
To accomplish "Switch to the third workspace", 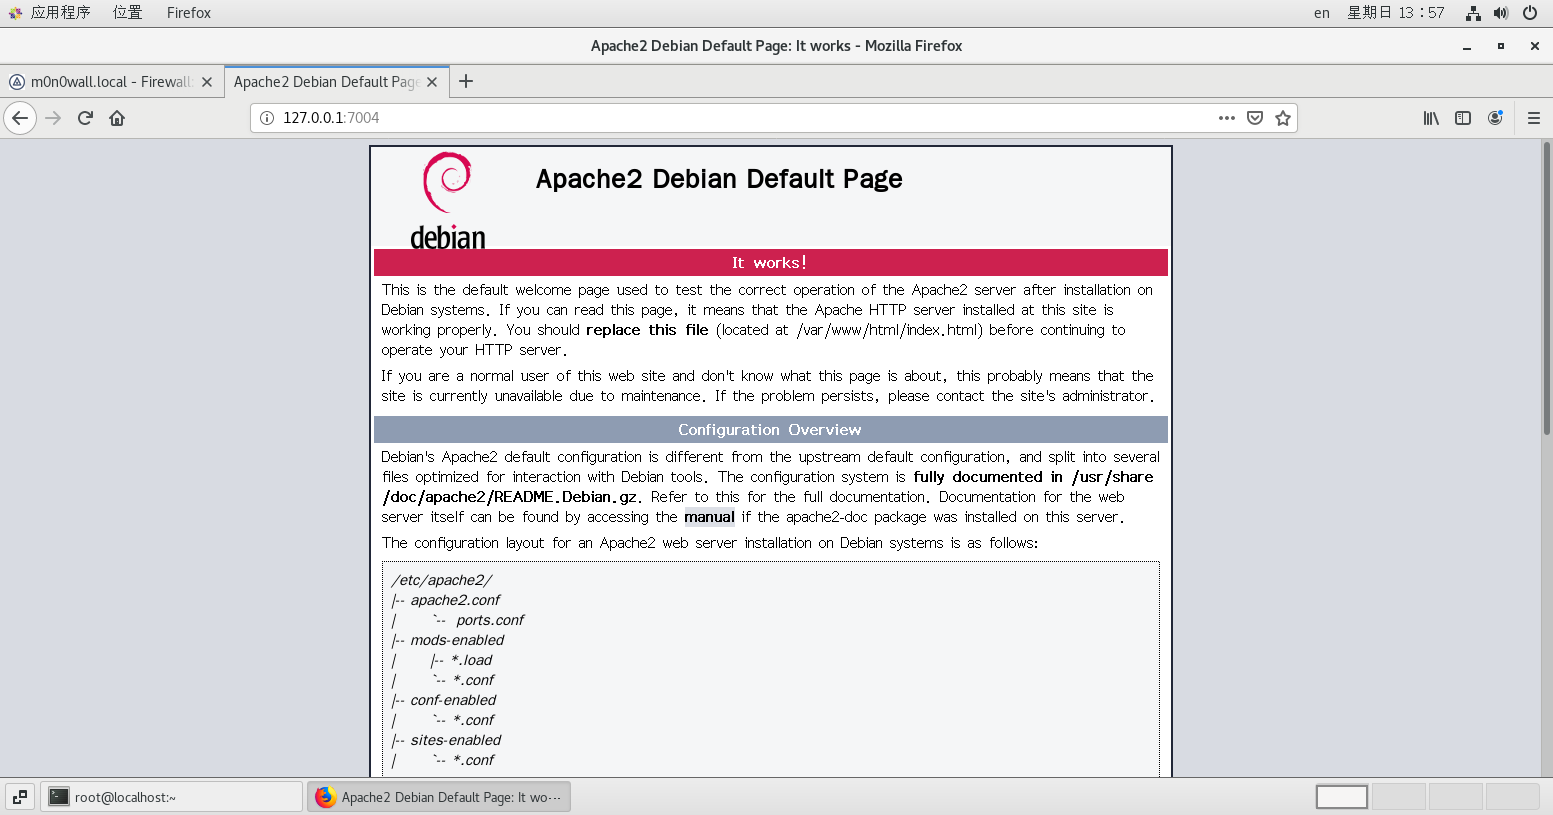I will [x=1455, y=797].
